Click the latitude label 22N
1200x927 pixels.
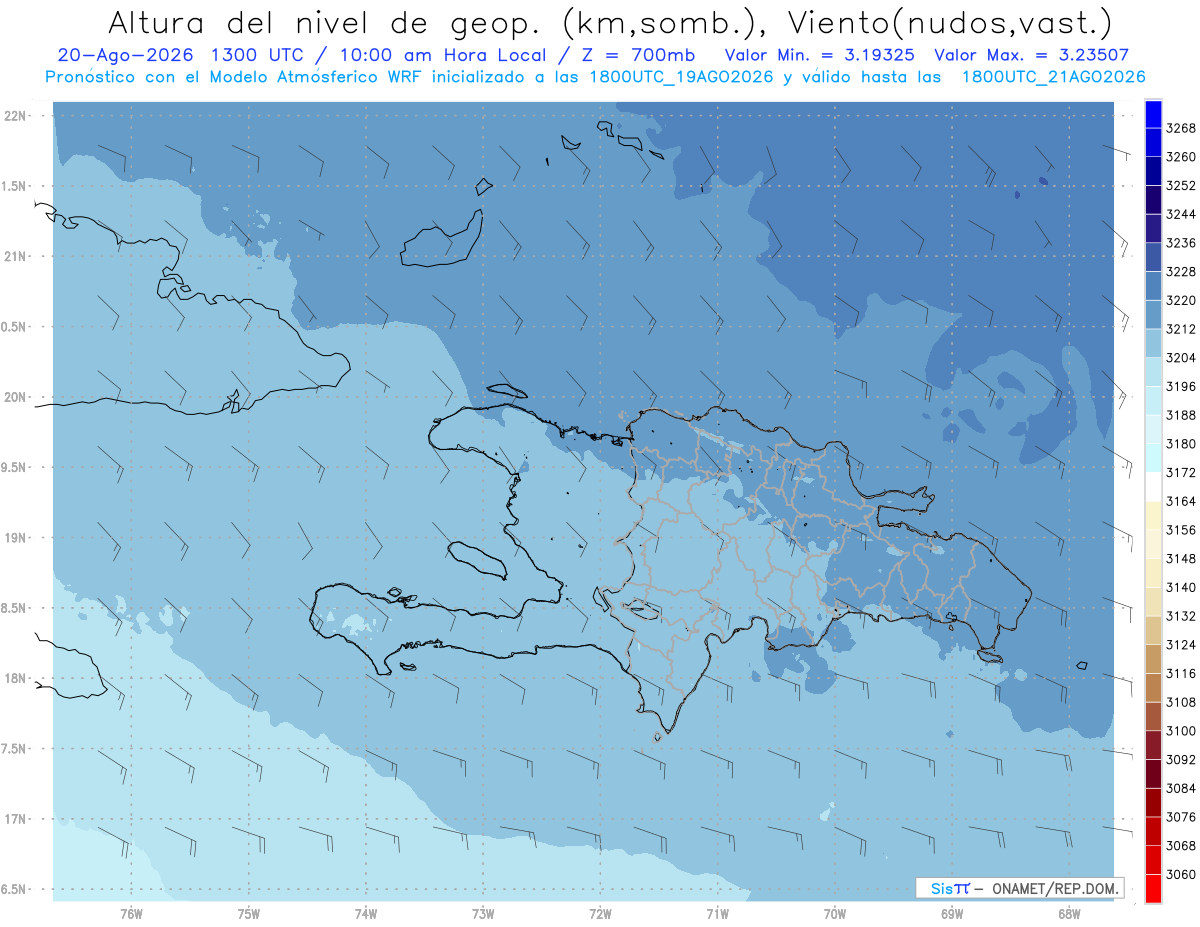pos(15,116)
